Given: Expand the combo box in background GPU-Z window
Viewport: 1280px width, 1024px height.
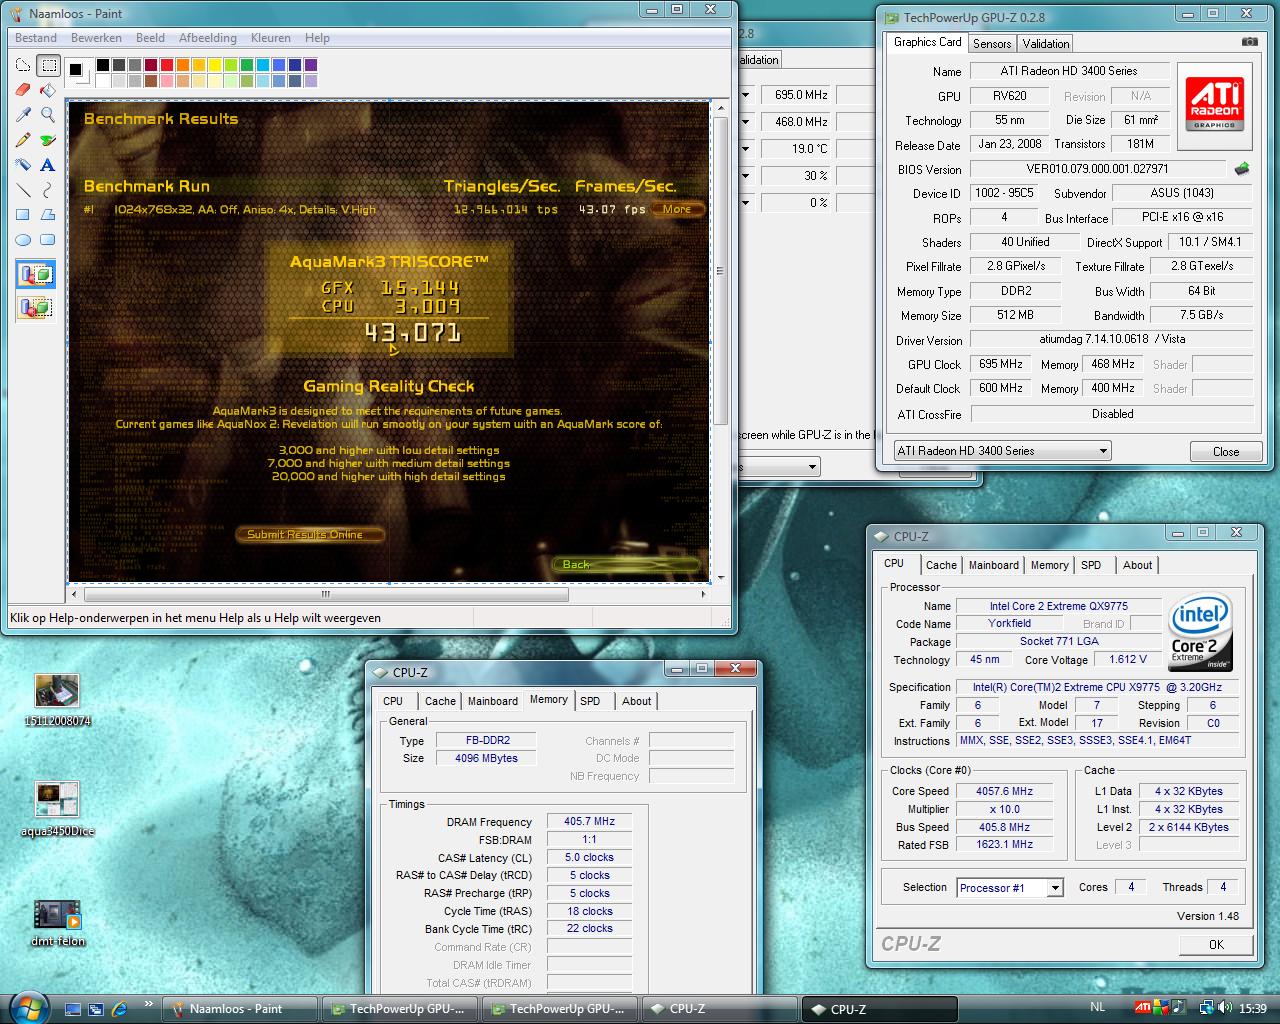Looking at the screenshot, I should click(x=812, y=467).
